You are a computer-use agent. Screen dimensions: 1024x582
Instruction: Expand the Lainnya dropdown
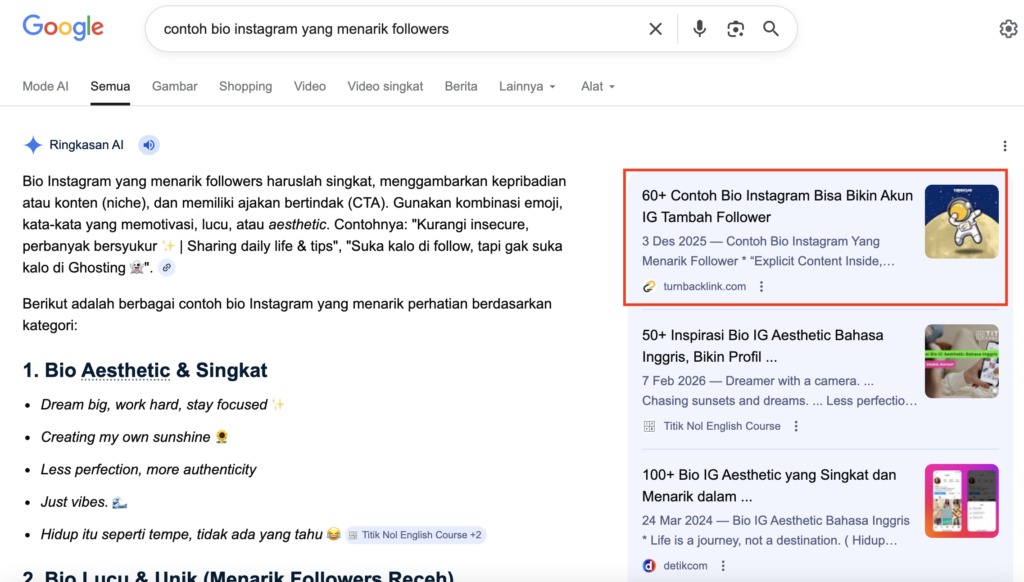click(x=527, y=86)
